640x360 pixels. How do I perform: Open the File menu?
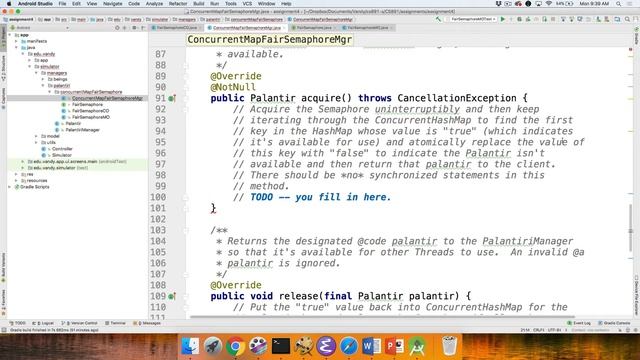pyautogui.click(x=62, y=4)
